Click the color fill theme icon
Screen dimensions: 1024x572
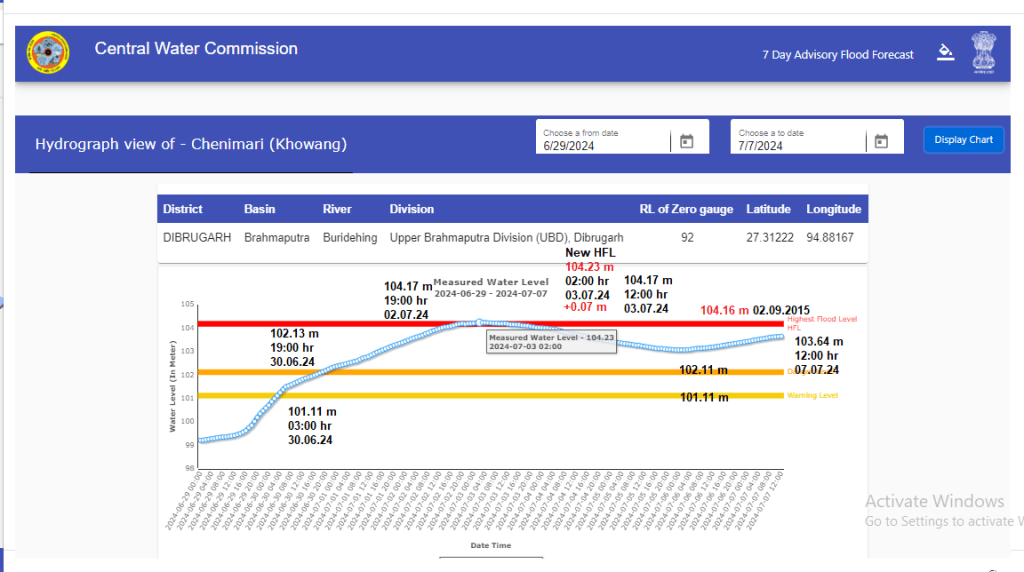(x=945, y=53)
